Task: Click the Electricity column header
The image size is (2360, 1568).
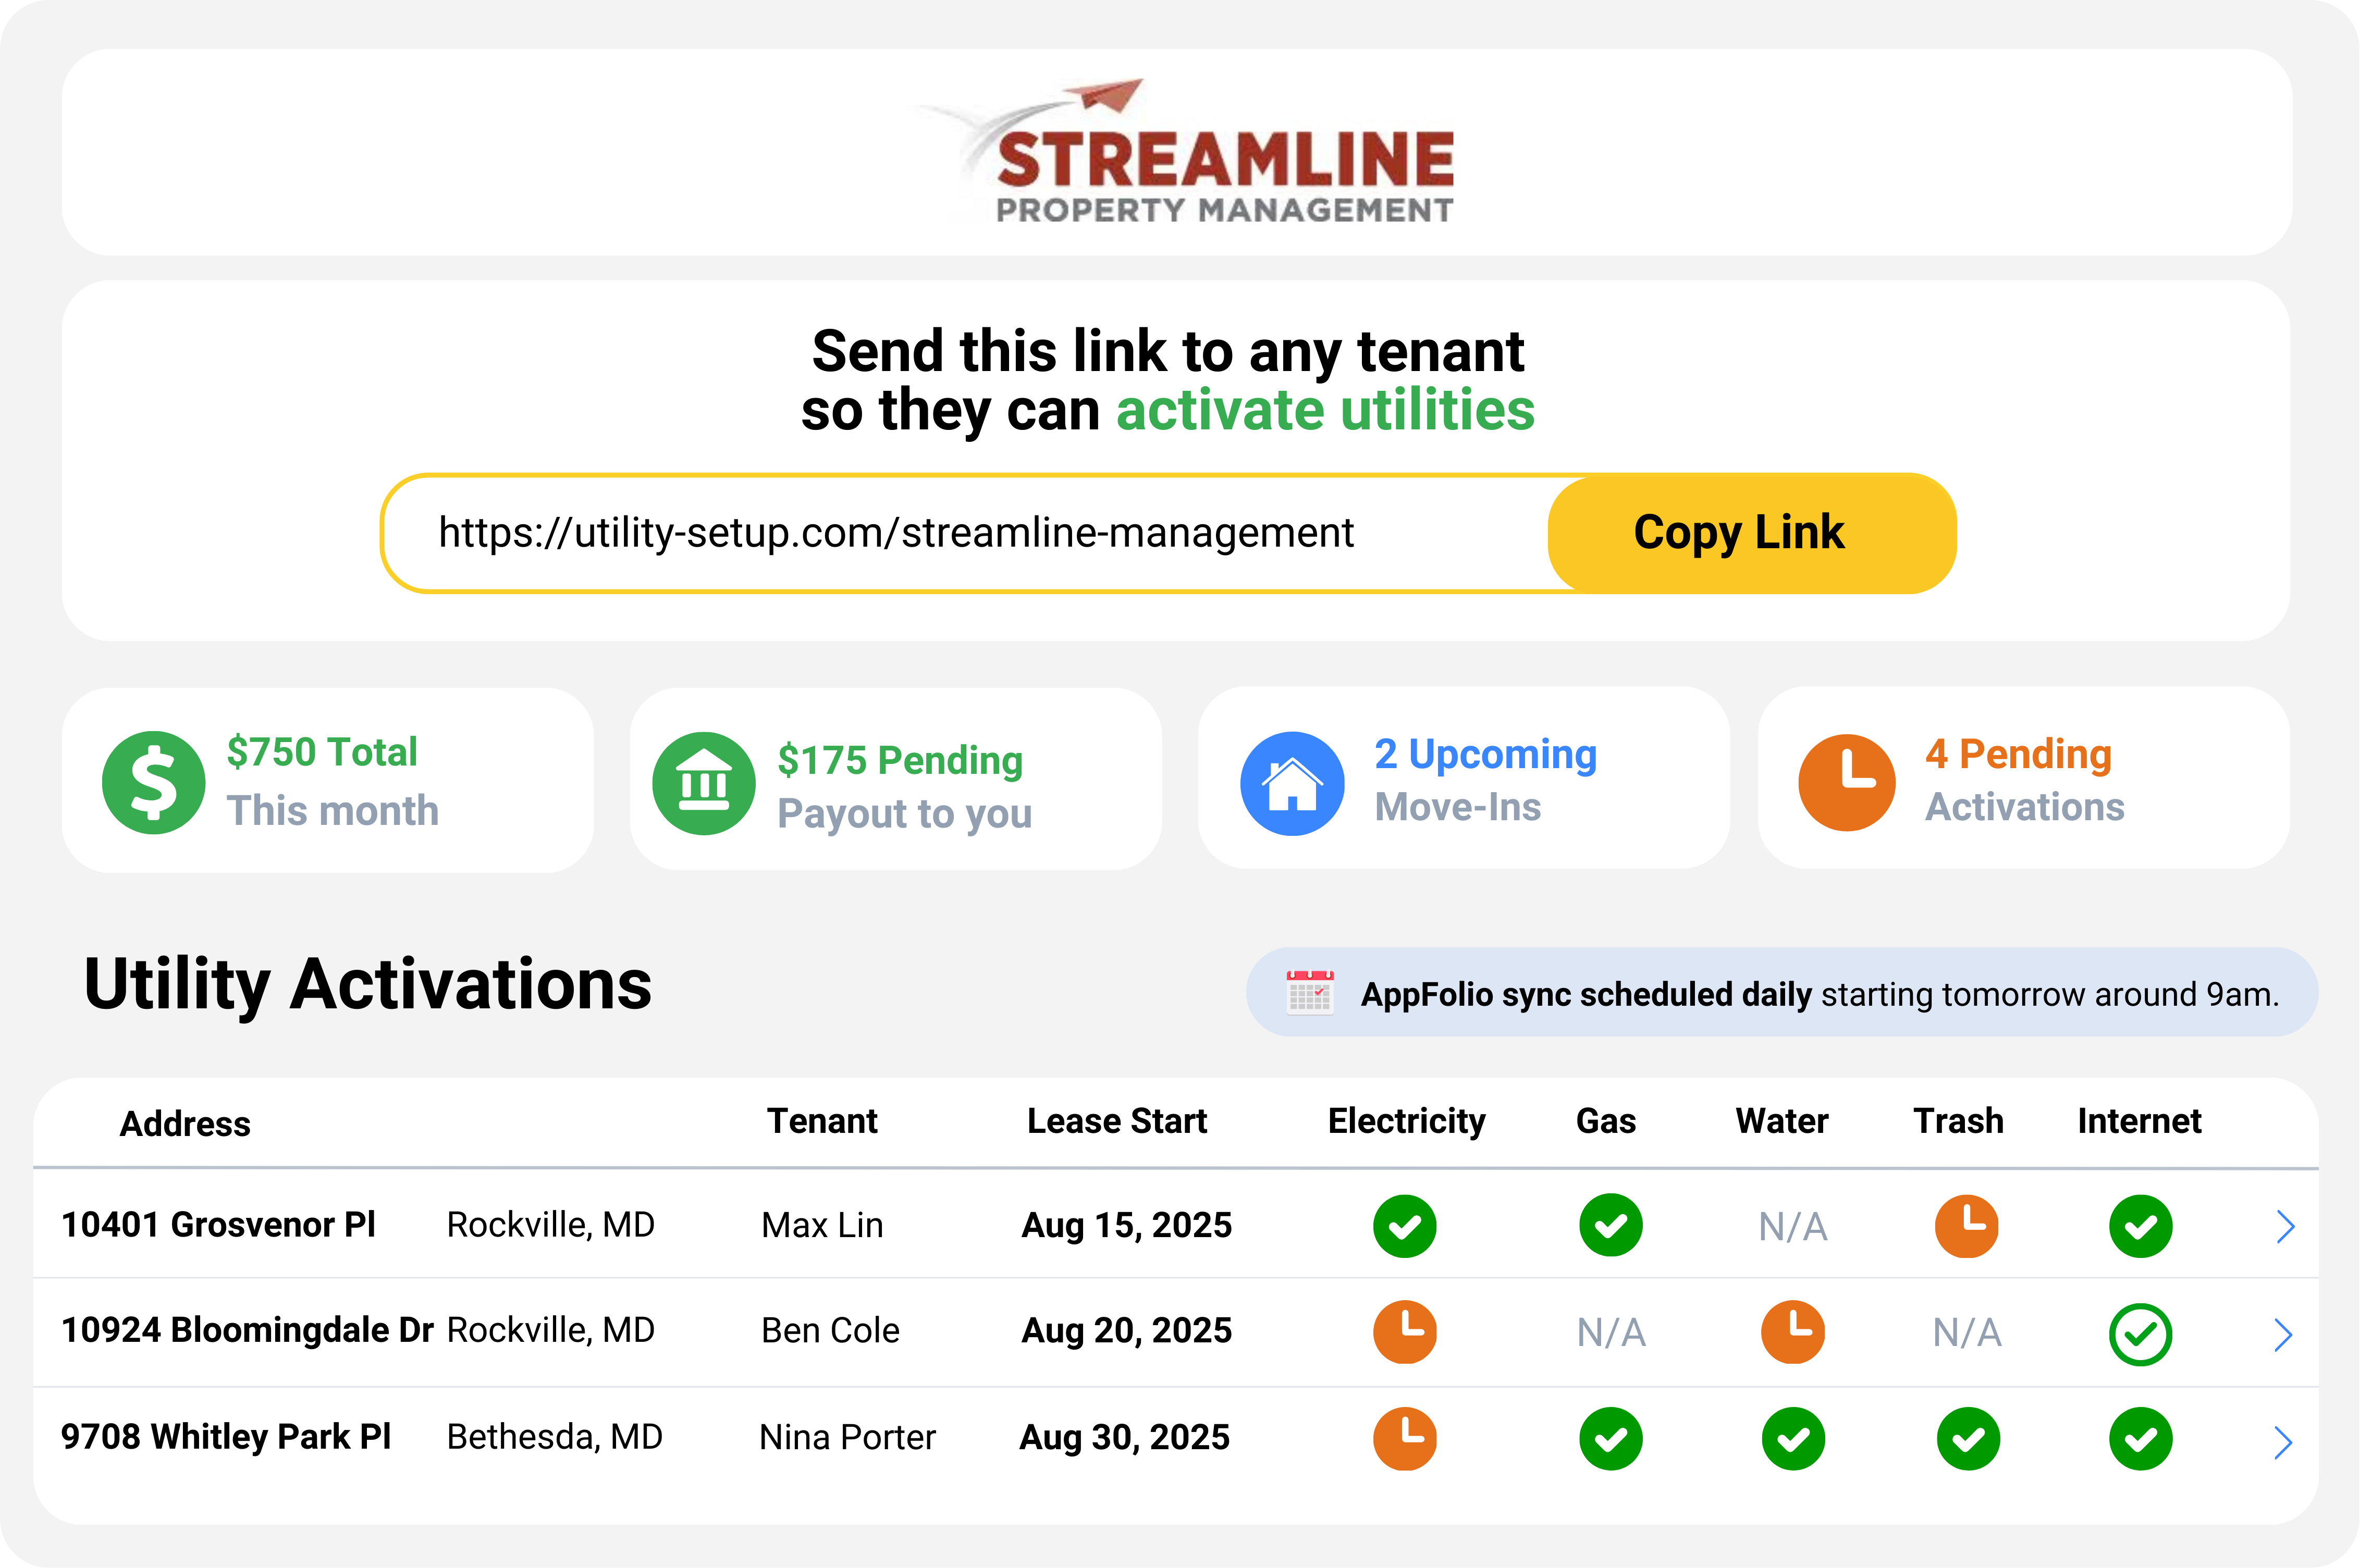Action: tap(1406, 1122)
